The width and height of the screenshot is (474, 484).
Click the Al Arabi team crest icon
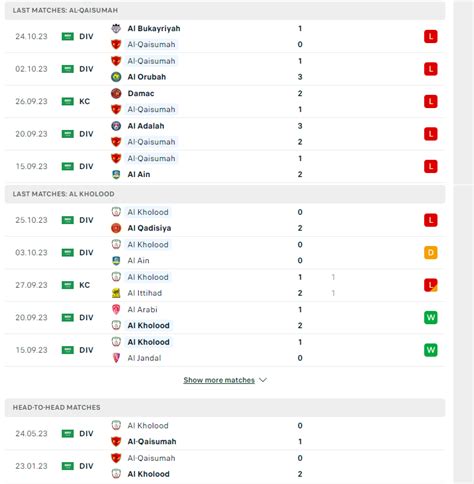tap(116, 309)
